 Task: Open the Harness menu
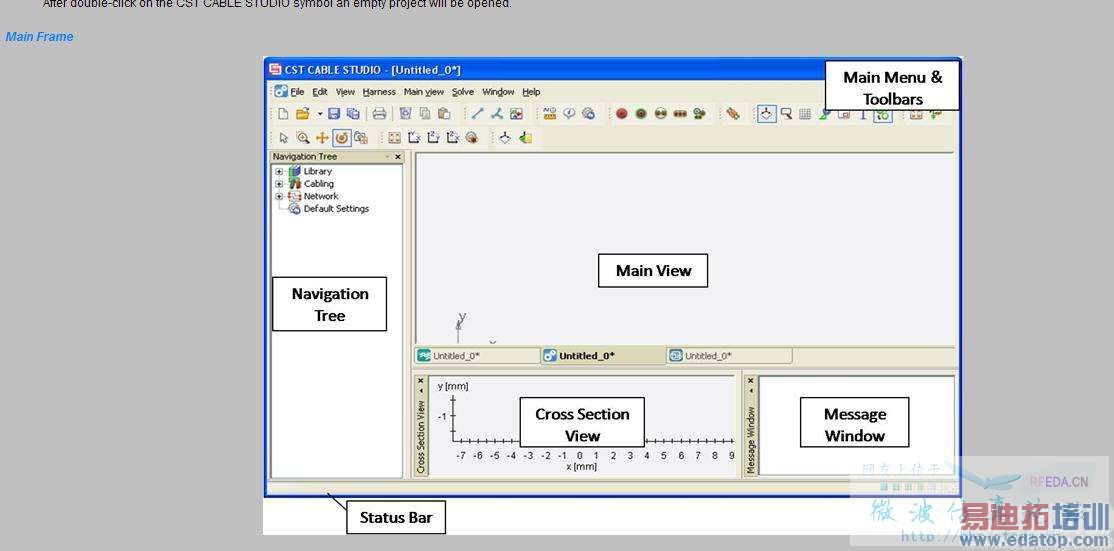379,92
